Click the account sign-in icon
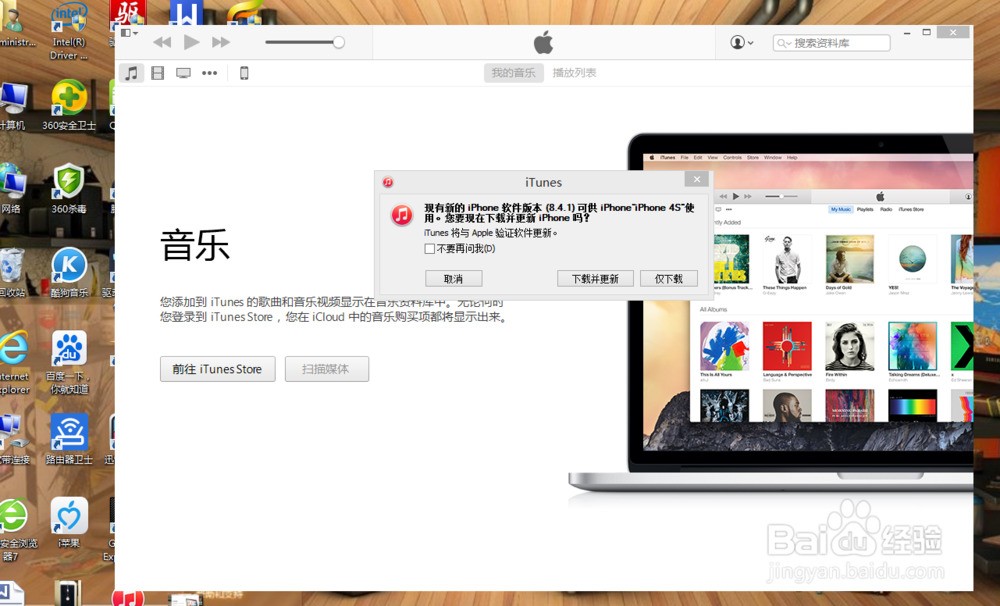Image resolution: width=1000 pixels, height=606 pixels. (737, 42)
